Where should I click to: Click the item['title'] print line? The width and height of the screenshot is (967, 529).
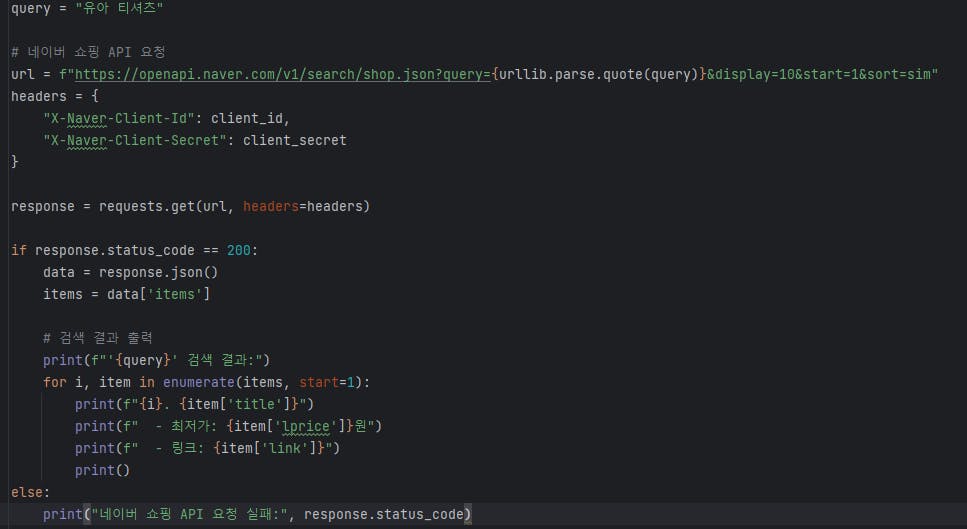point(194,404)
